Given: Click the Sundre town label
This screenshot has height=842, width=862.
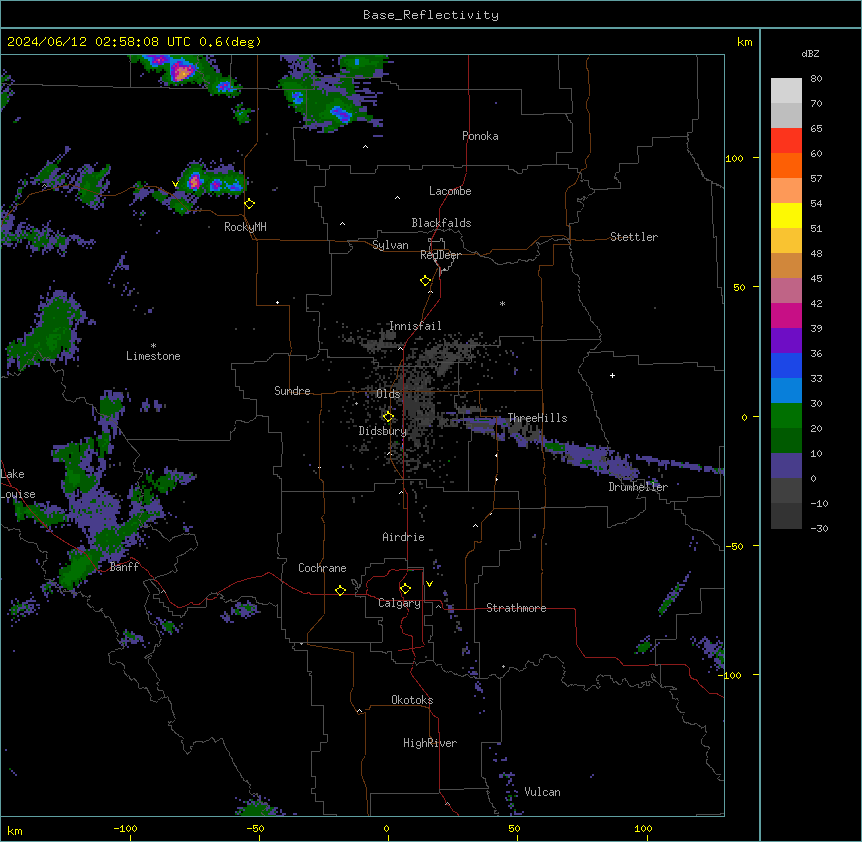Looking at the screenshot, I should tap(292, 391).
